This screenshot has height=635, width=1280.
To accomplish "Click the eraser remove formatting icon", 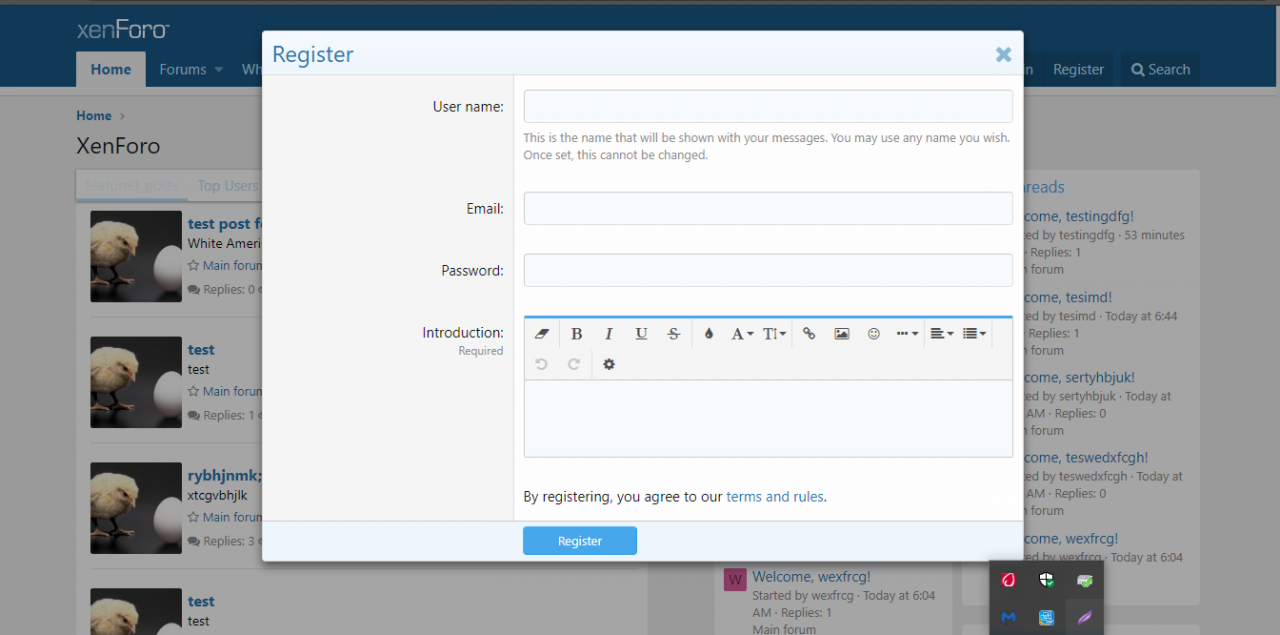I will click(542, 334).
